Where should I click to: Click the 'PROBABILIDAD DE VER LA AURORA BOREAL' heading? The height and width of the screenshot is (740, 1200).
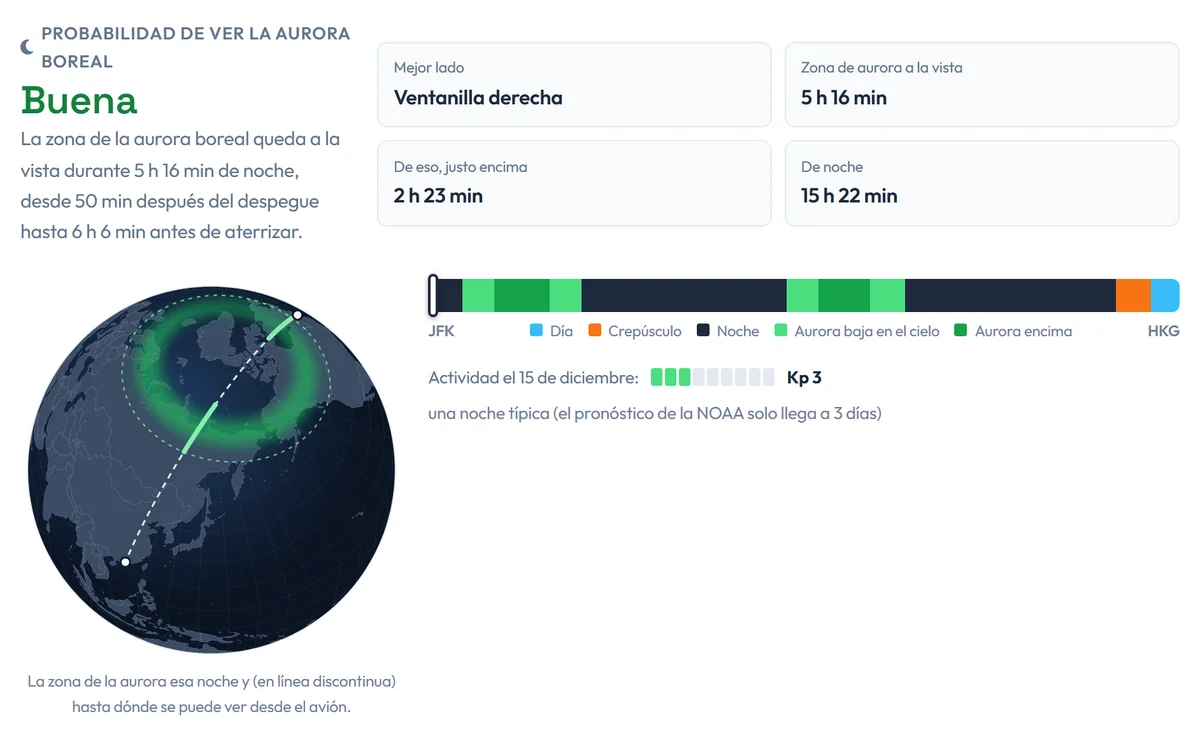pos(196,47)
